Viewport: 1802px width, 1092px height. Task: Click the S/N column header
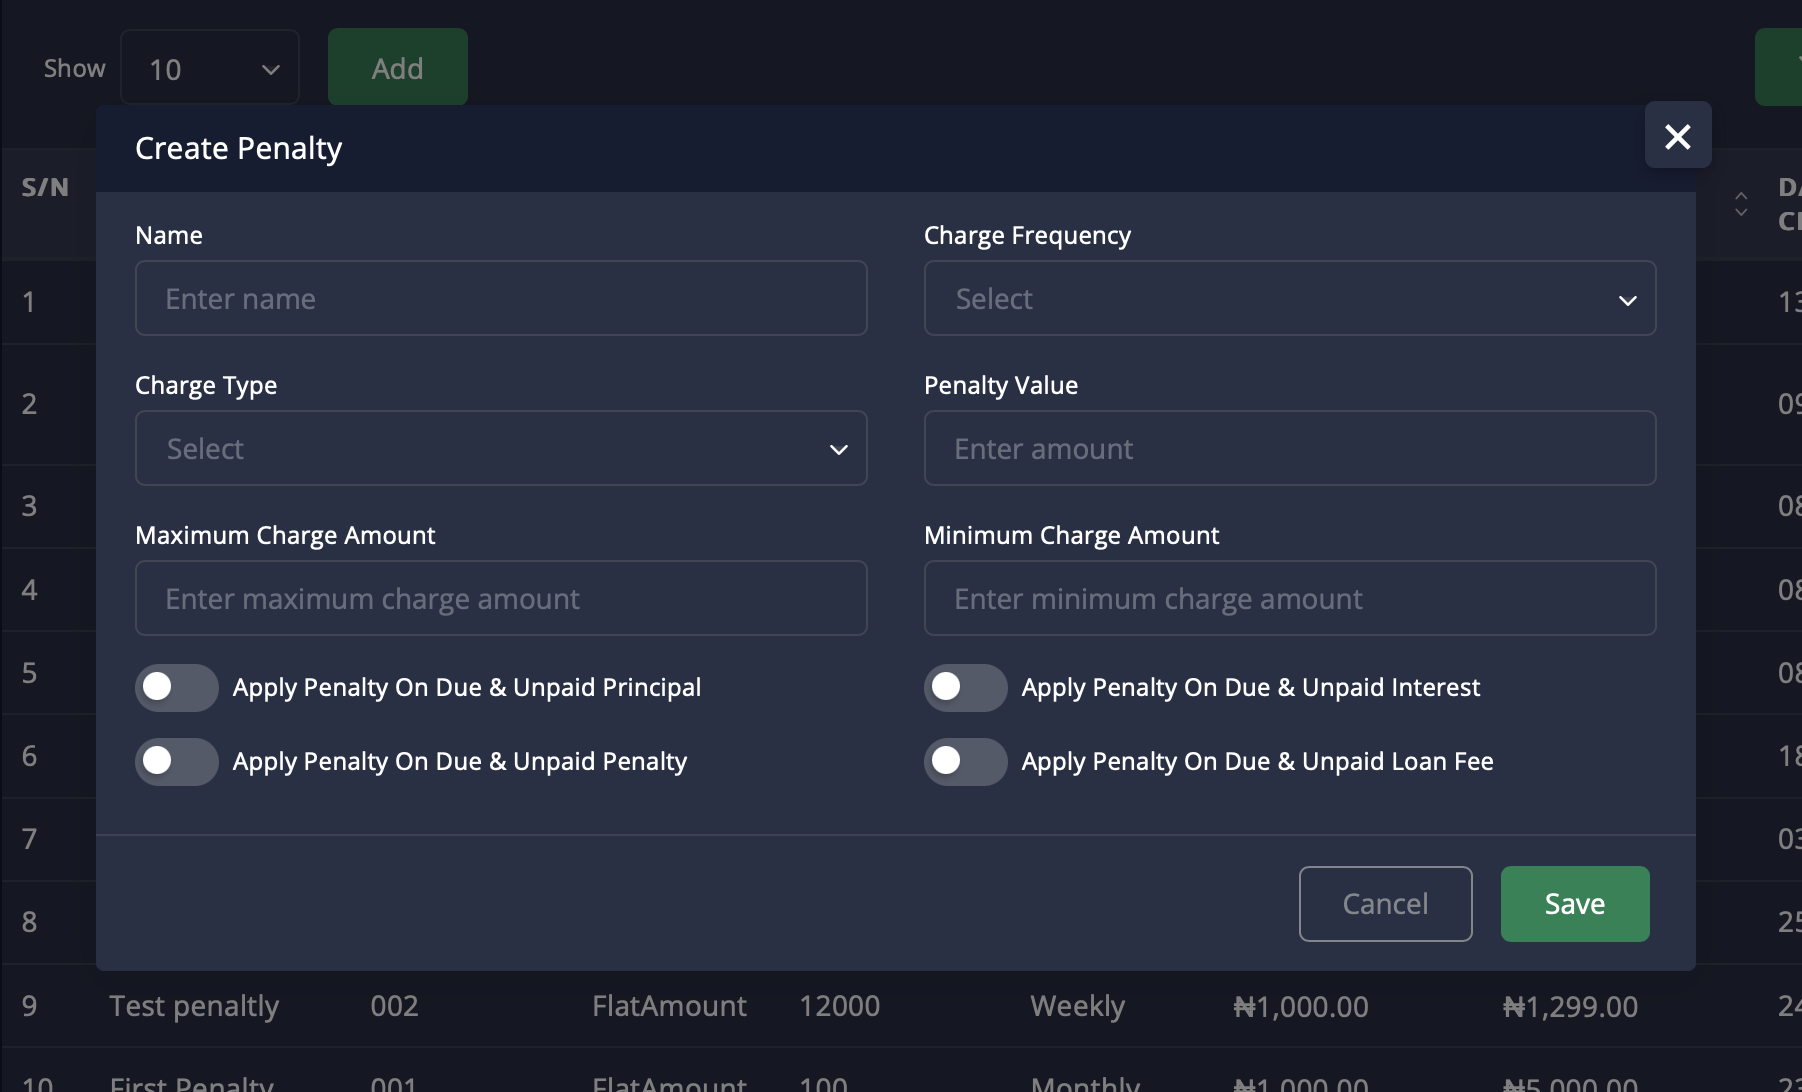[x=45, y=187]
